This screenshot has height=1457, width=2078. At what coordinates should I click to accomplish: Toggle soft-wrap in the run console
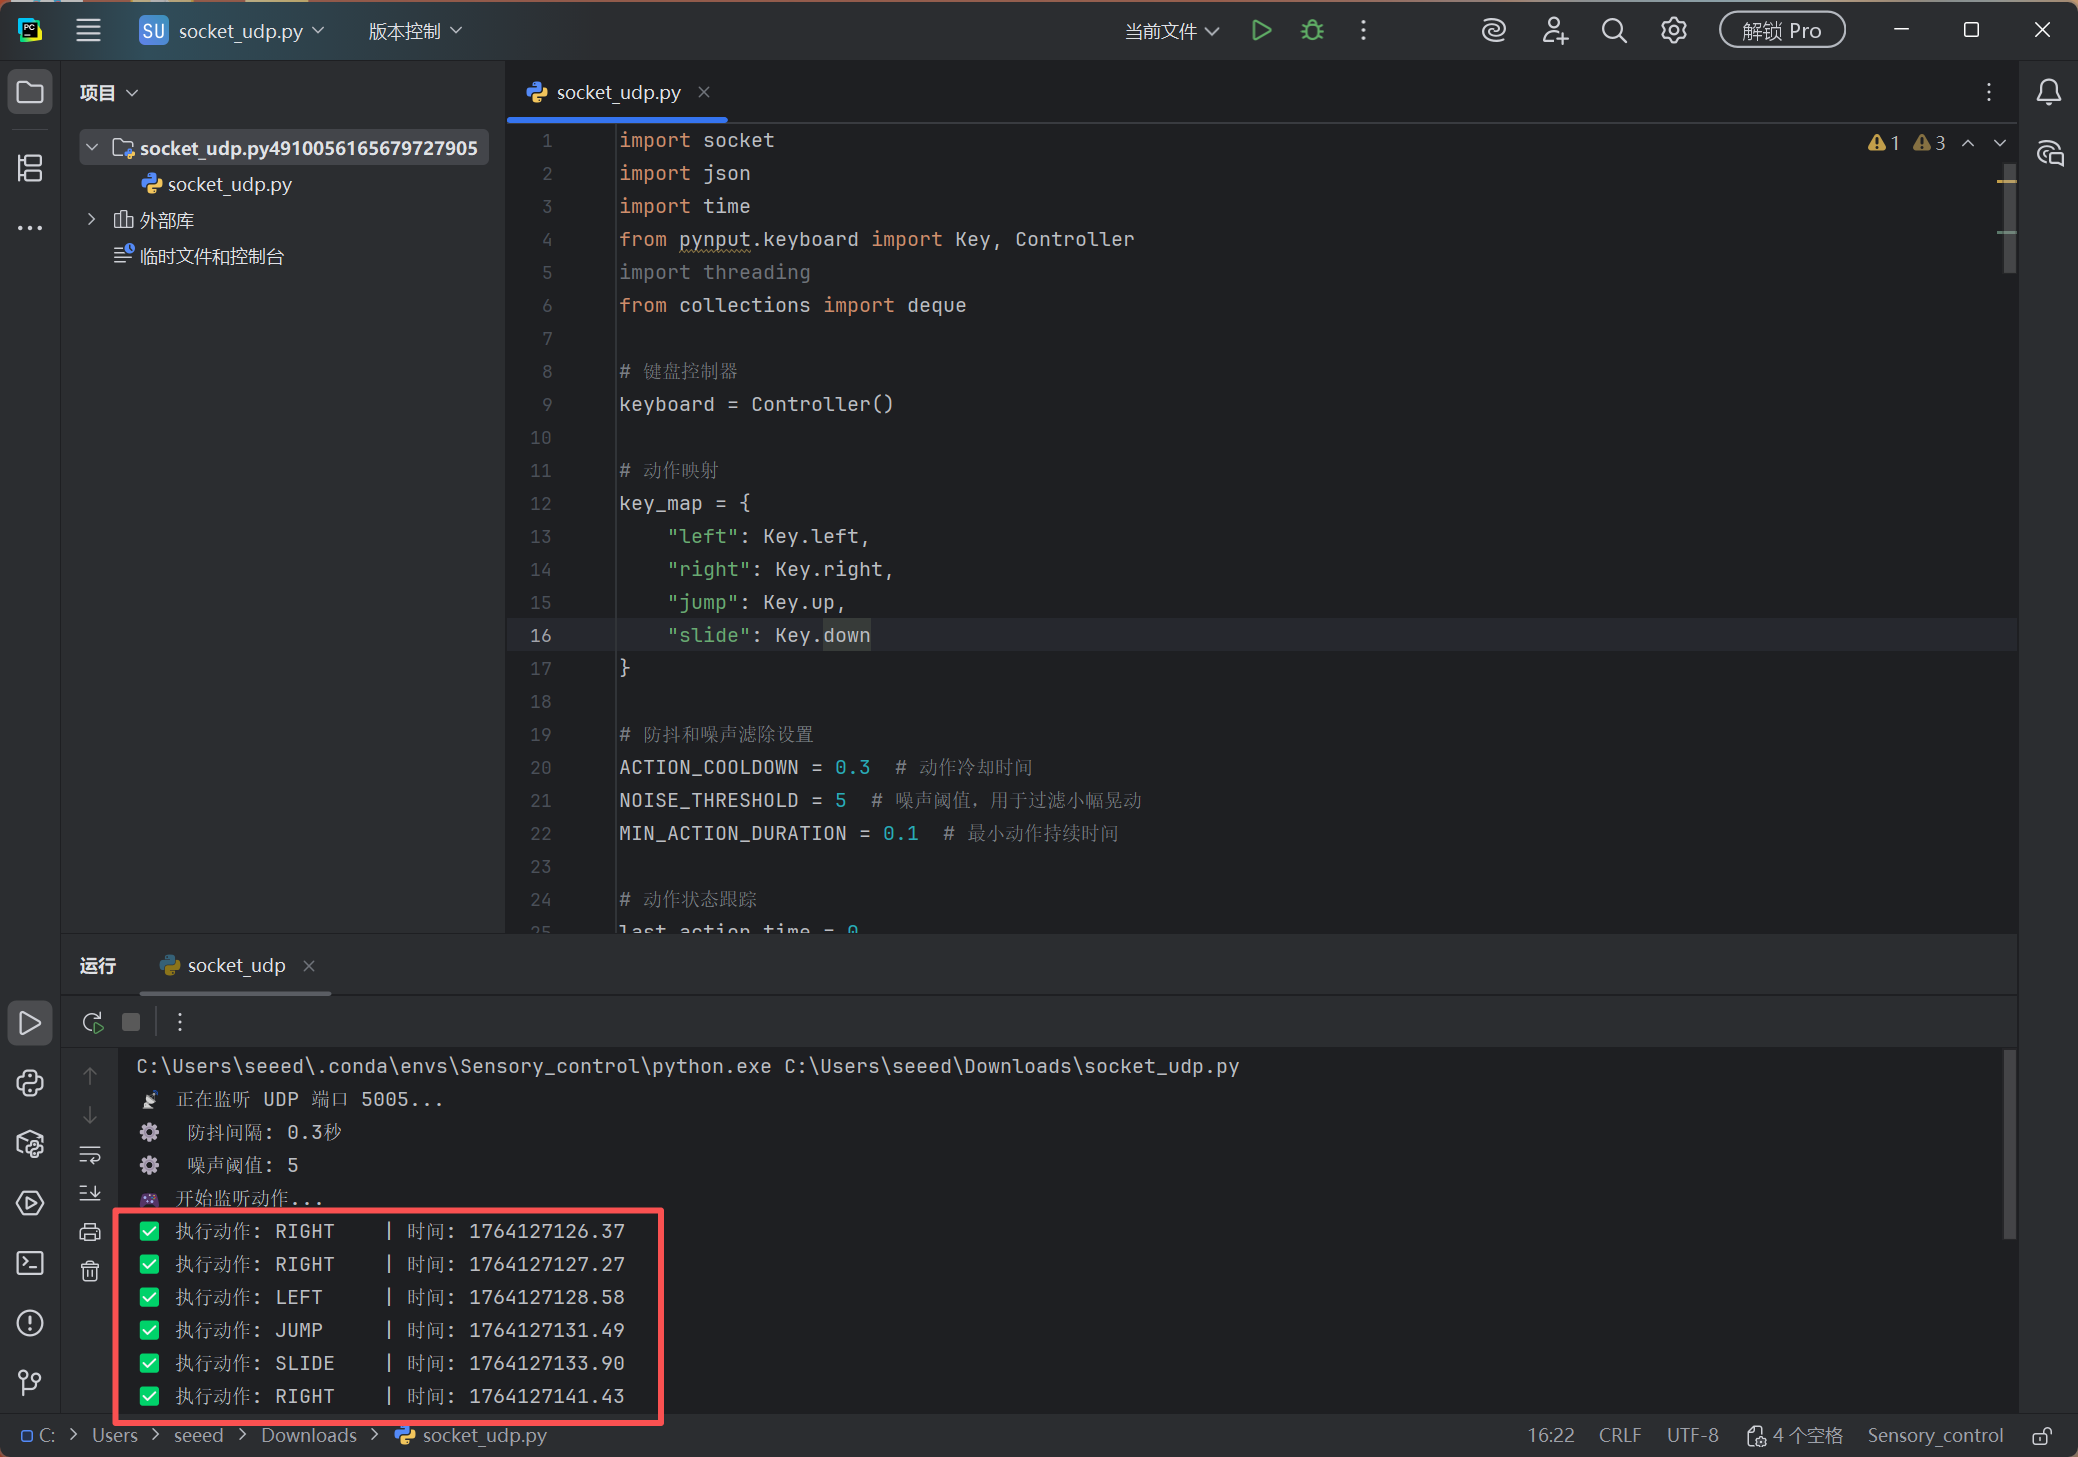click(90, 1155)
